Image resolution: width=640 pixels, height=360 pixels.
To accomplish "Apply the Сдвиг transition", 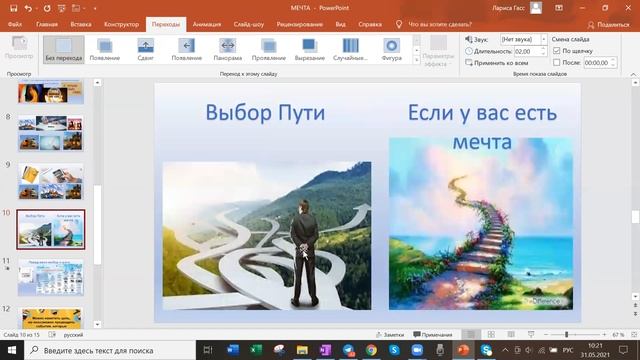I will click(x=146, y=49).
